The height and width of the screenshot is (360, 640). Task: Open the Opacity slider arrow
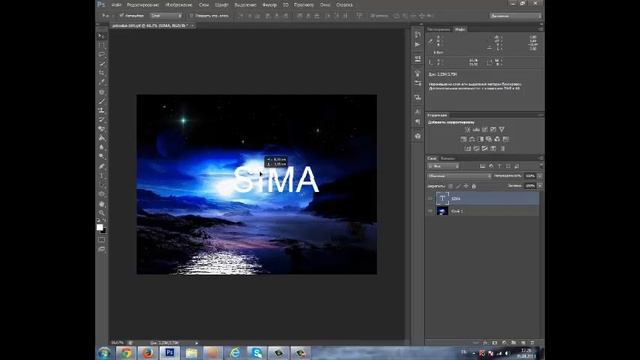click(x=540, y=176)
